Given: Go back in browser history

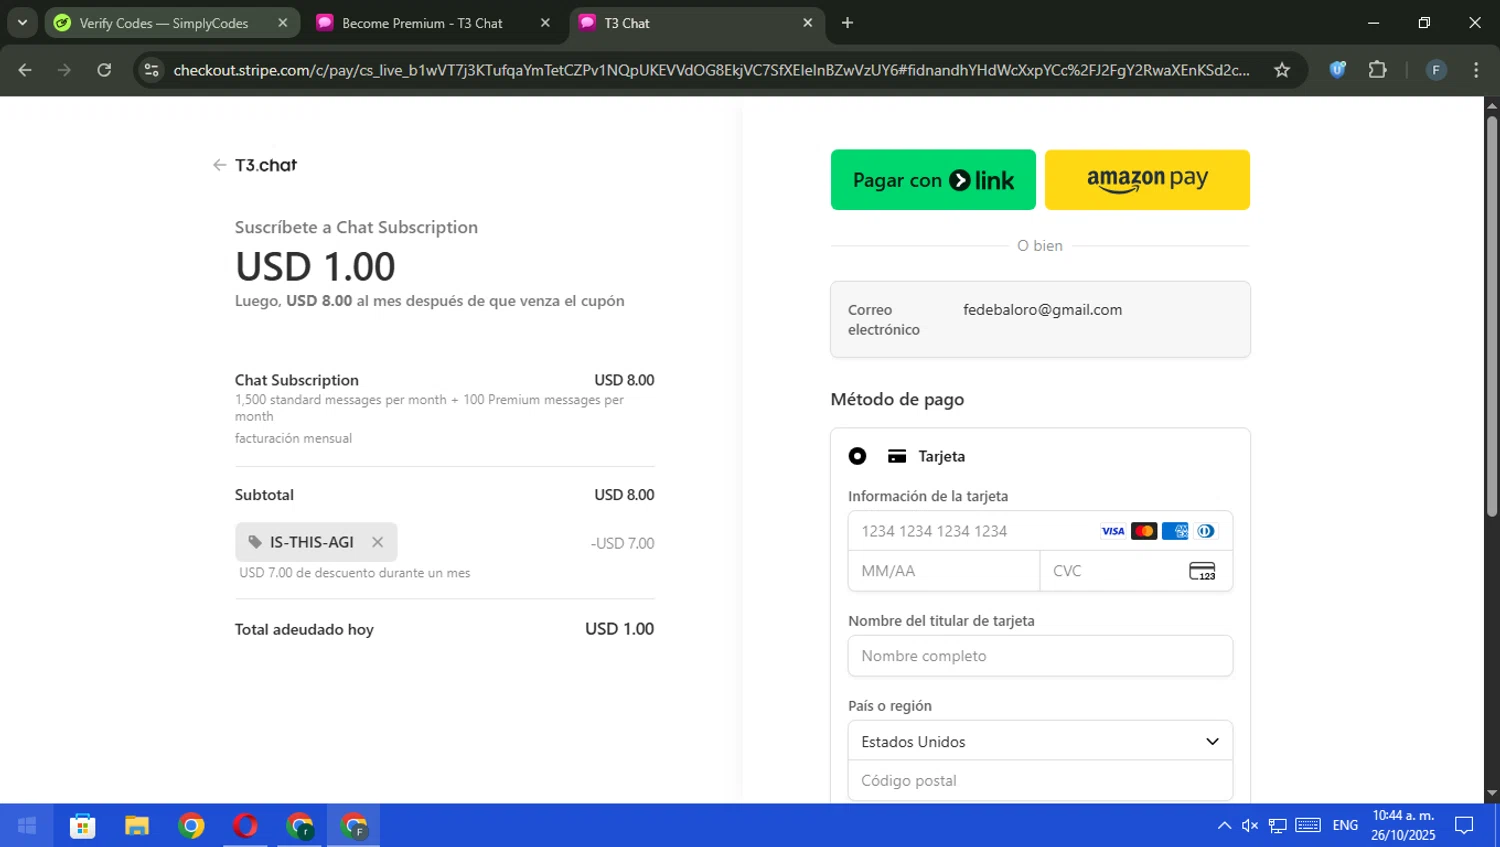Looking at the screenshot, I should (25, 70).
